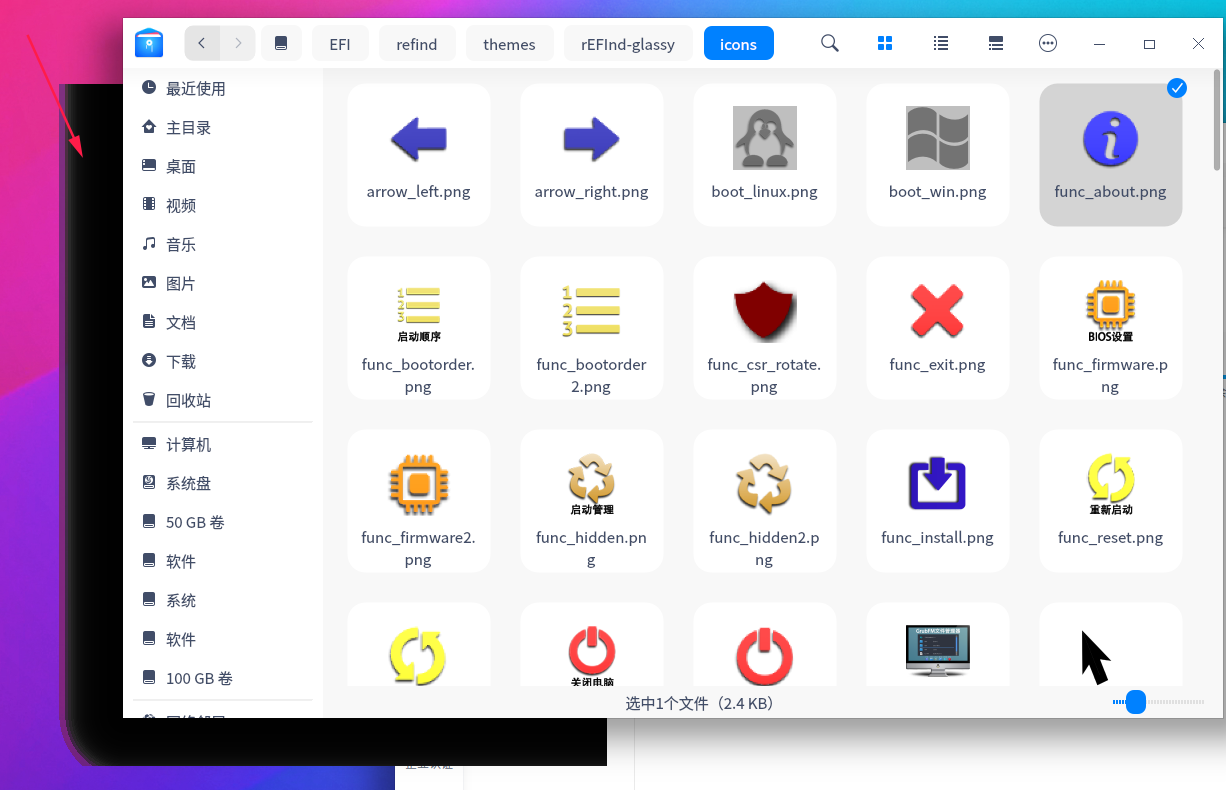This screenshot has height=790, width=1226.
Task: Click the vertical scrollbar of file view
Action: (x=1217, y=122)
